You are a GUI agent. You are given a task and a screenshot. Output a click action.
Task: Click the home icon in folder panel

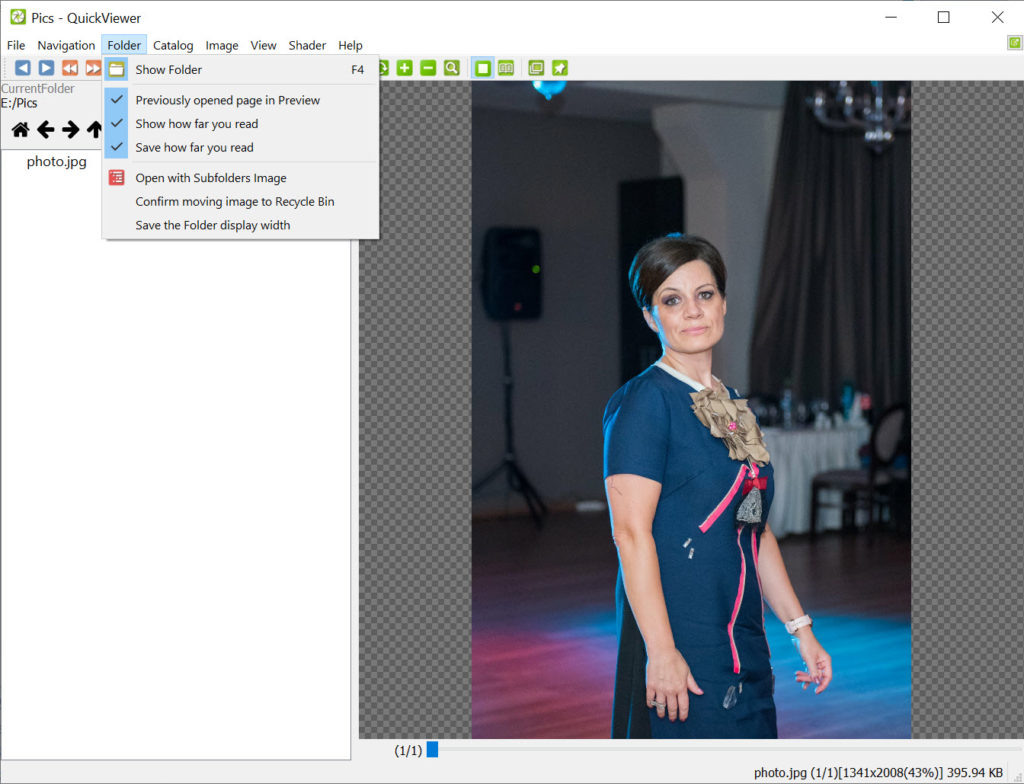point(20,129)
